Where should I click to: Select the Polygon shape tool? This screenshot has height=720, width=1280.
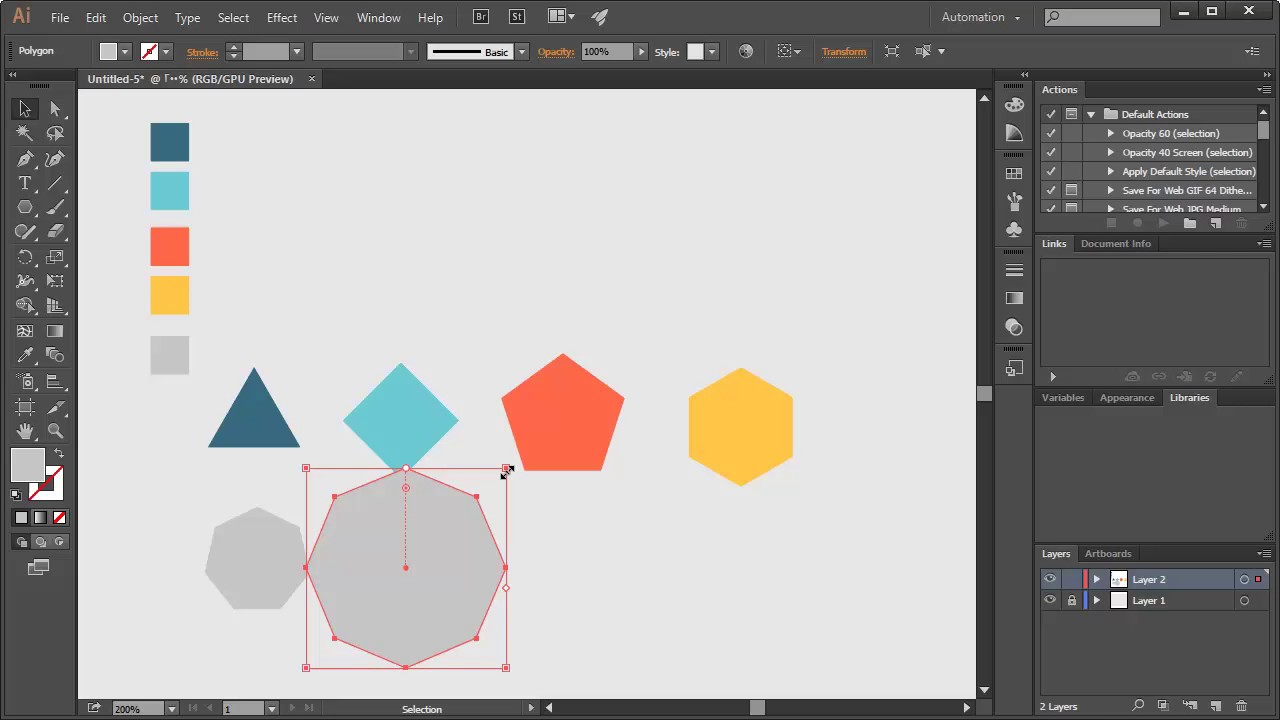click(x=25, y=207)
